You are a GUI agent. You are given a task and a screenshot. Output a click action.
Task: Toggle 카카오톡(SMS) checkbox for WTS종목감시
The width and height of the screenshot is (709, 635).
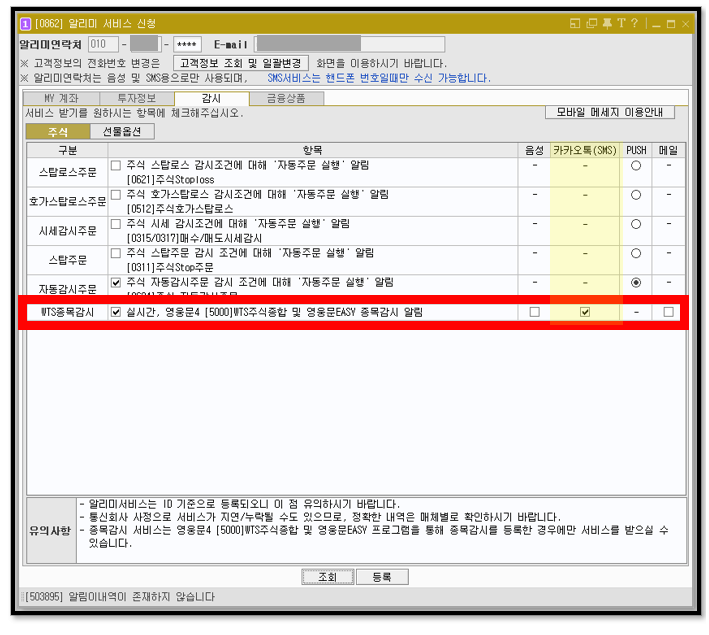pyautogui.click(x=585, y=312)
